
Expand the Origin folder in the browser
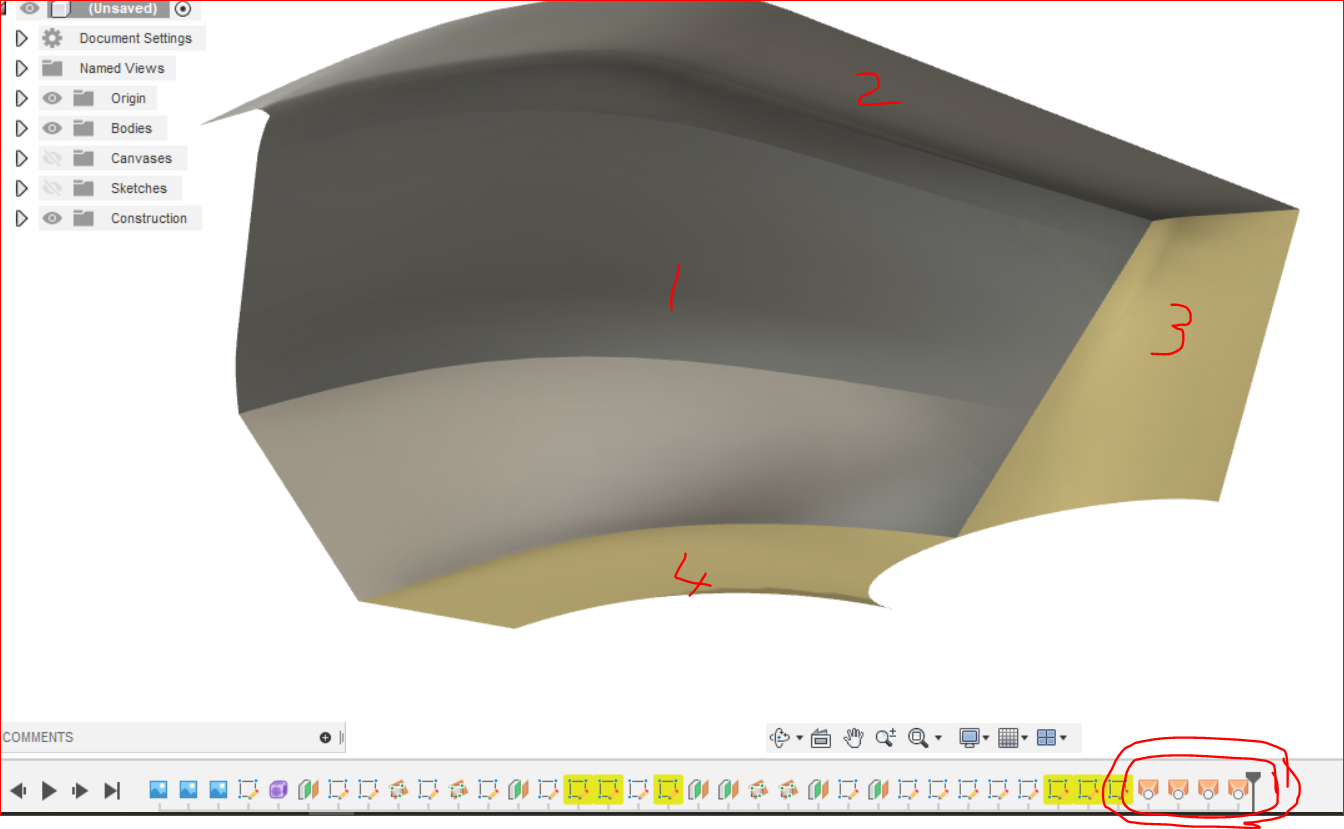pos(21,98)
